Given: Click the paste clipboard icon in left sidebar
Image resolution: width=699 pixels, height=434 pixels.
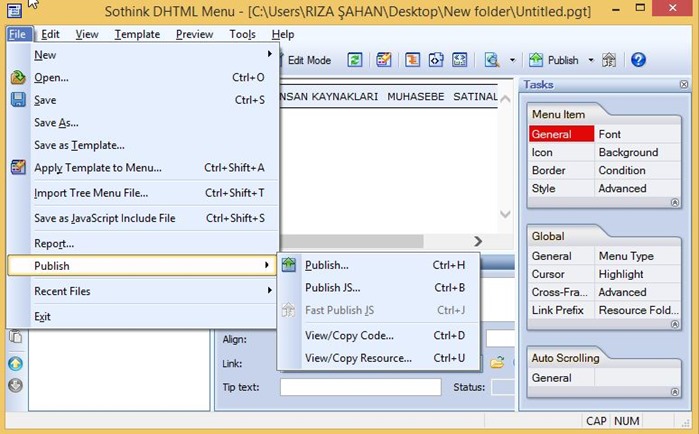Looking at the screenshot, I should coord(16,336).
